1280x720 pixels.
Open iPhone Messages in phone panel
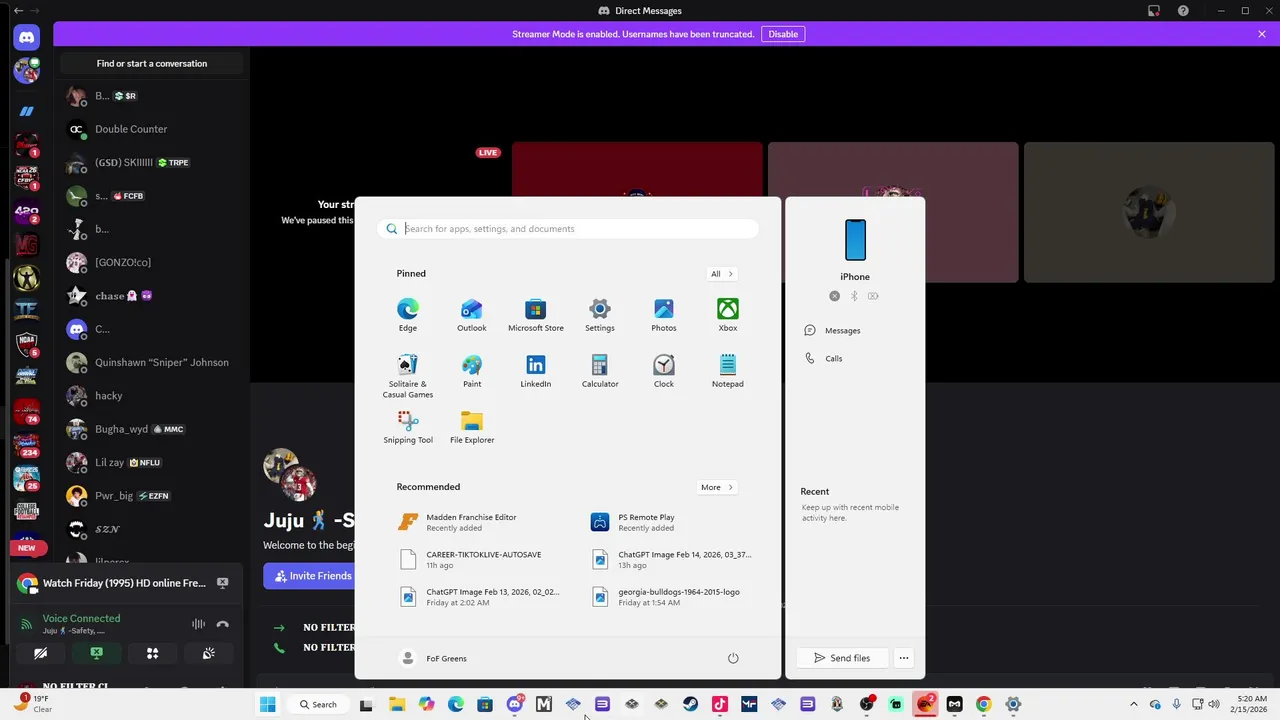point(833,330)
